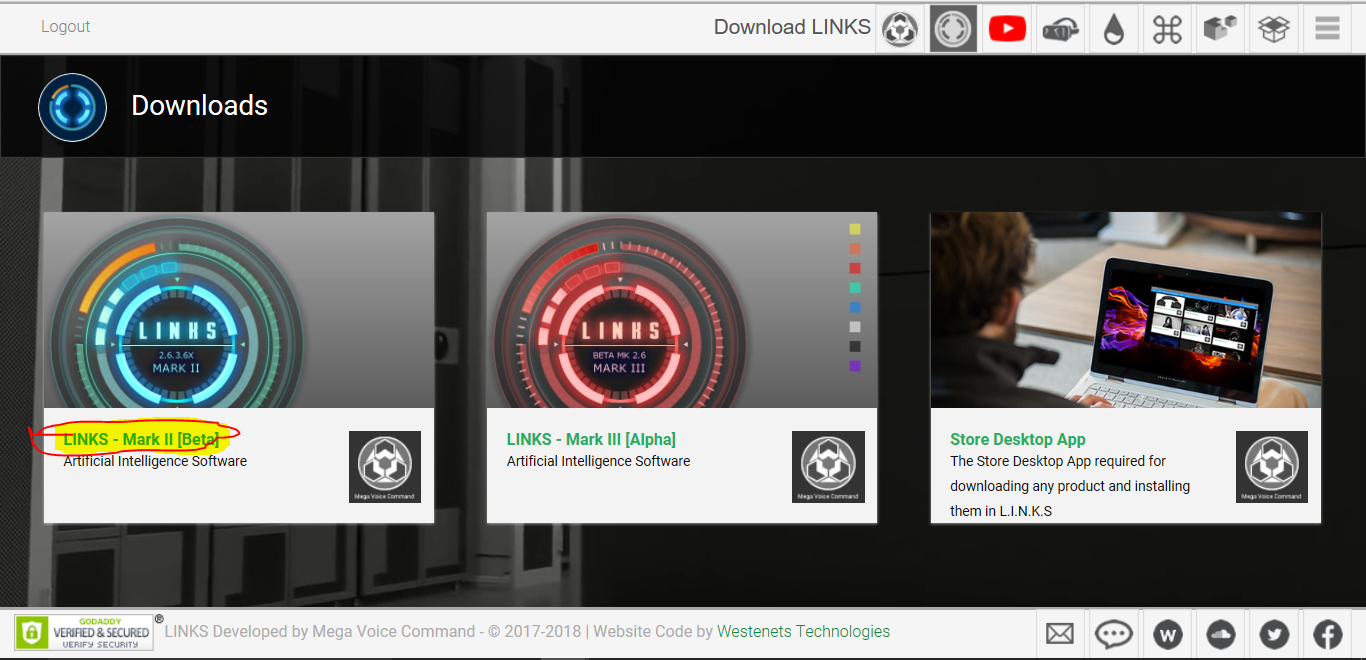Viewport: 1366px width, 660px height.
Task: Click the Store Desktop App description text
Action: pyautogui.click(x=1070, y=486)
